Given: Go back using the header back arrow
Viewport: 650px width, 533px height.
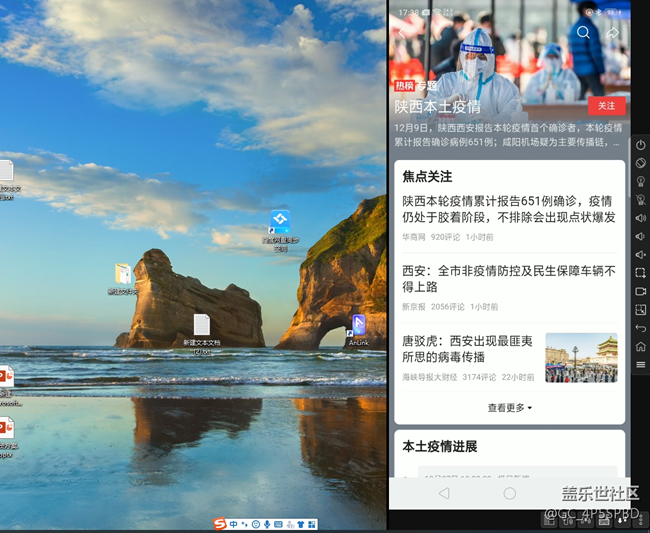Looking at the screenshot, I should pos(404,33).
